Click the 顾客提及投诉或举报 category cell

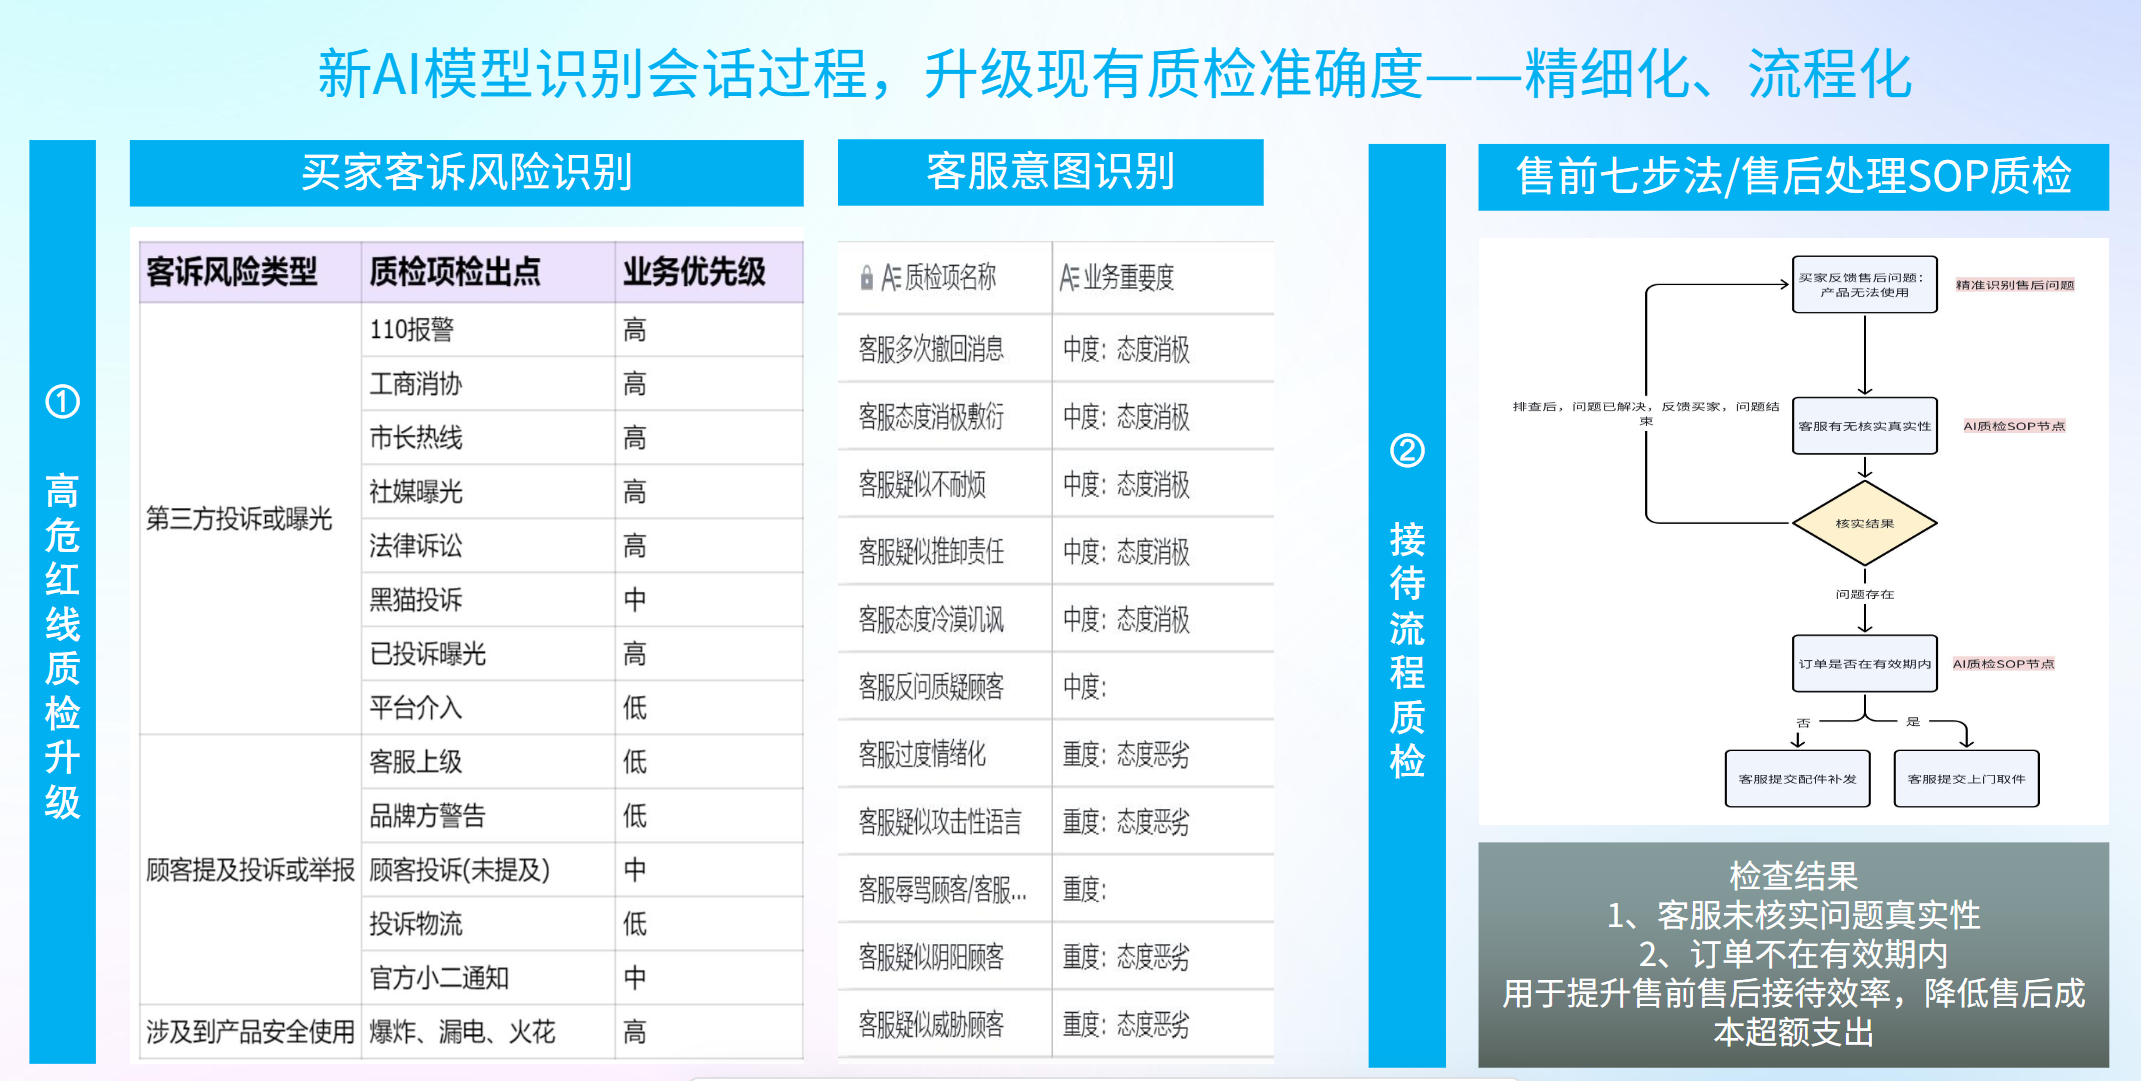(250, 869)
